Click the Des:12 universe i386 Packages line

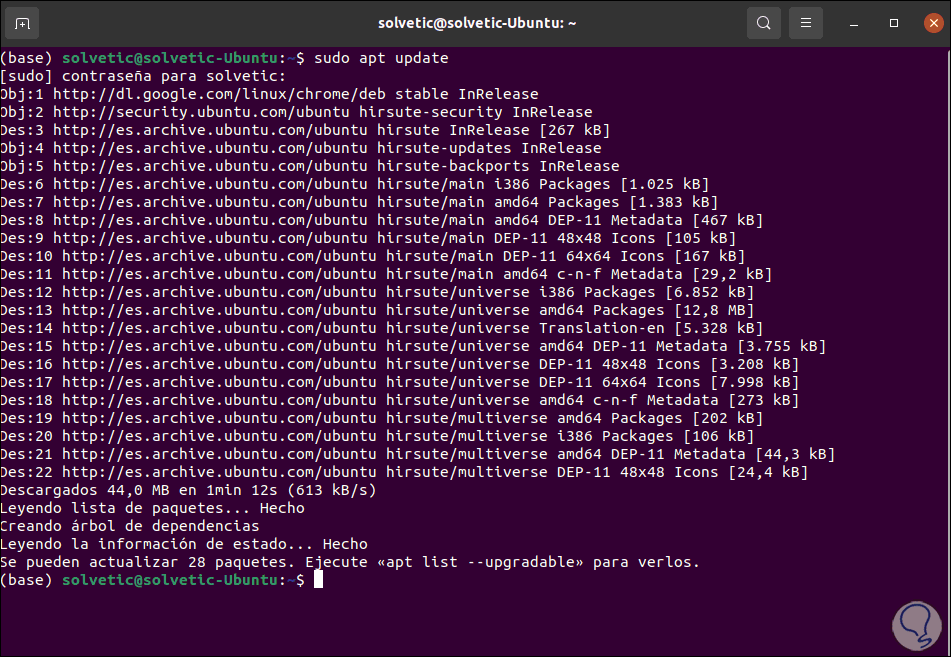(x=377, y=292)
